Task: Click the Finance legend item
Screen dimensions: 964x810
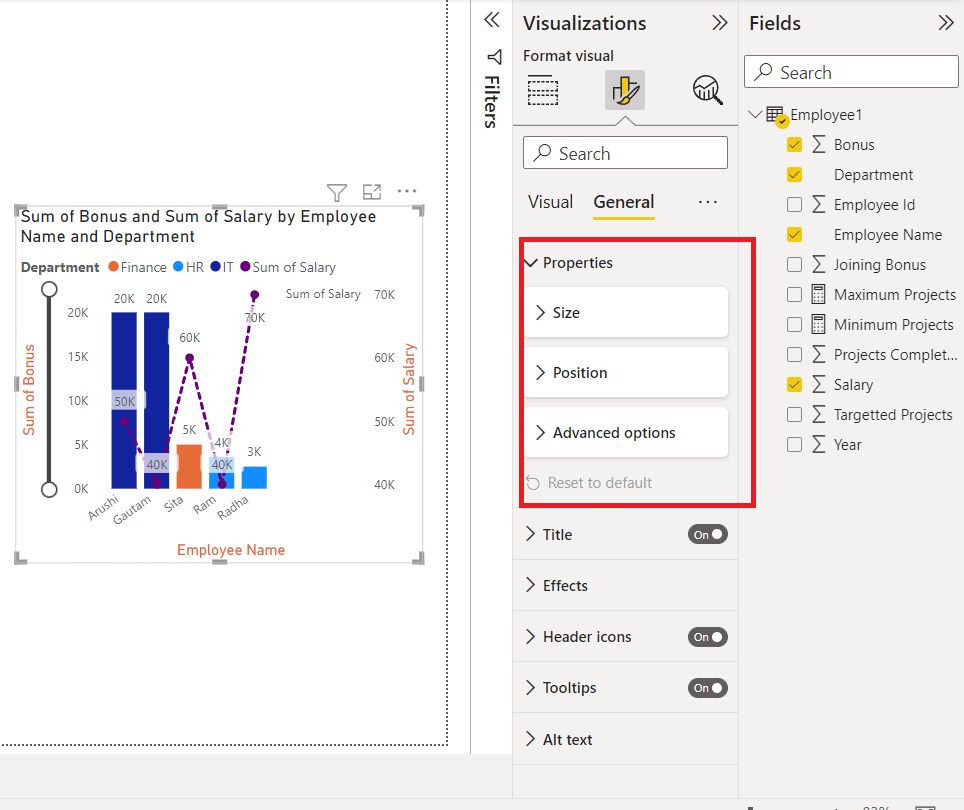Action: pos(137,267)
